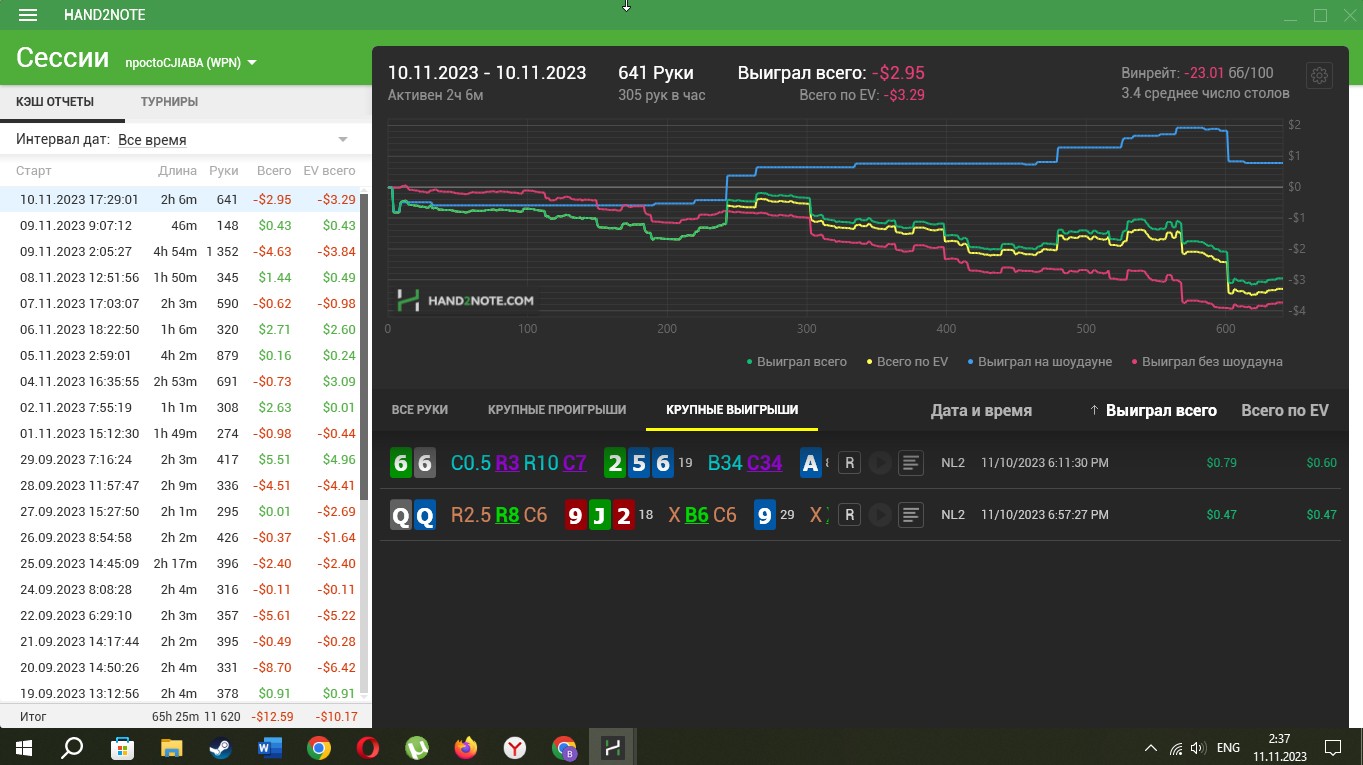Open the Hand2Note hamburger menu
The width and height of the screenshot is (1363, 765).
point(28,15)
